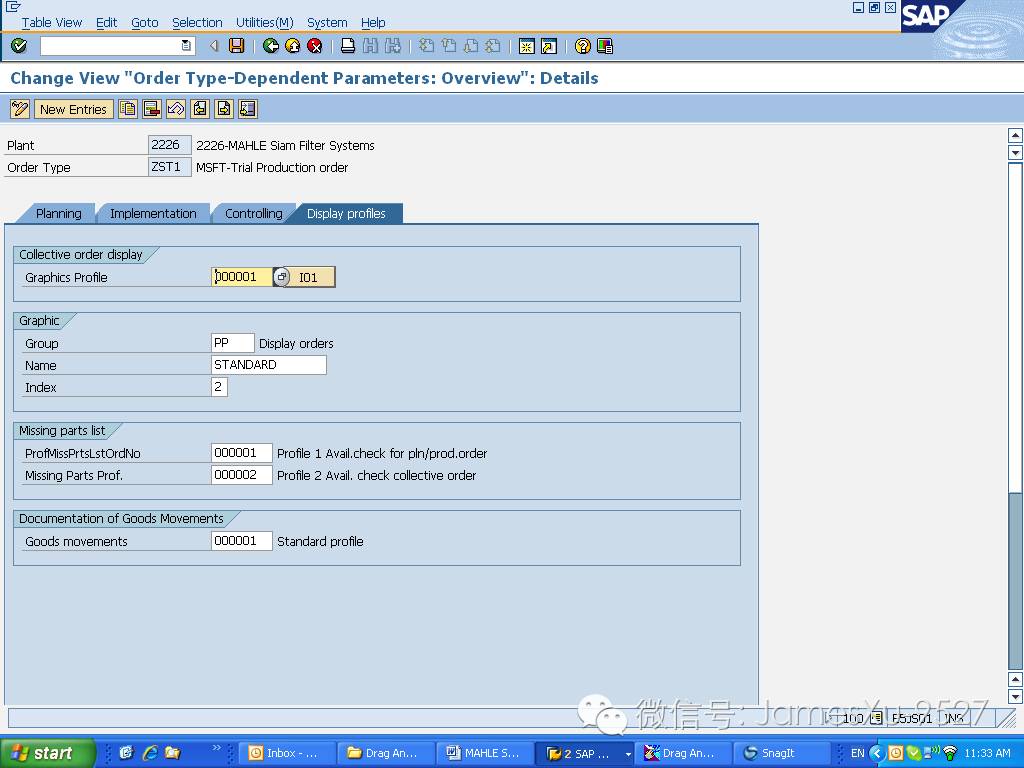
Task: Click the Internet Explorer quick launch icon
Action: 150,753
